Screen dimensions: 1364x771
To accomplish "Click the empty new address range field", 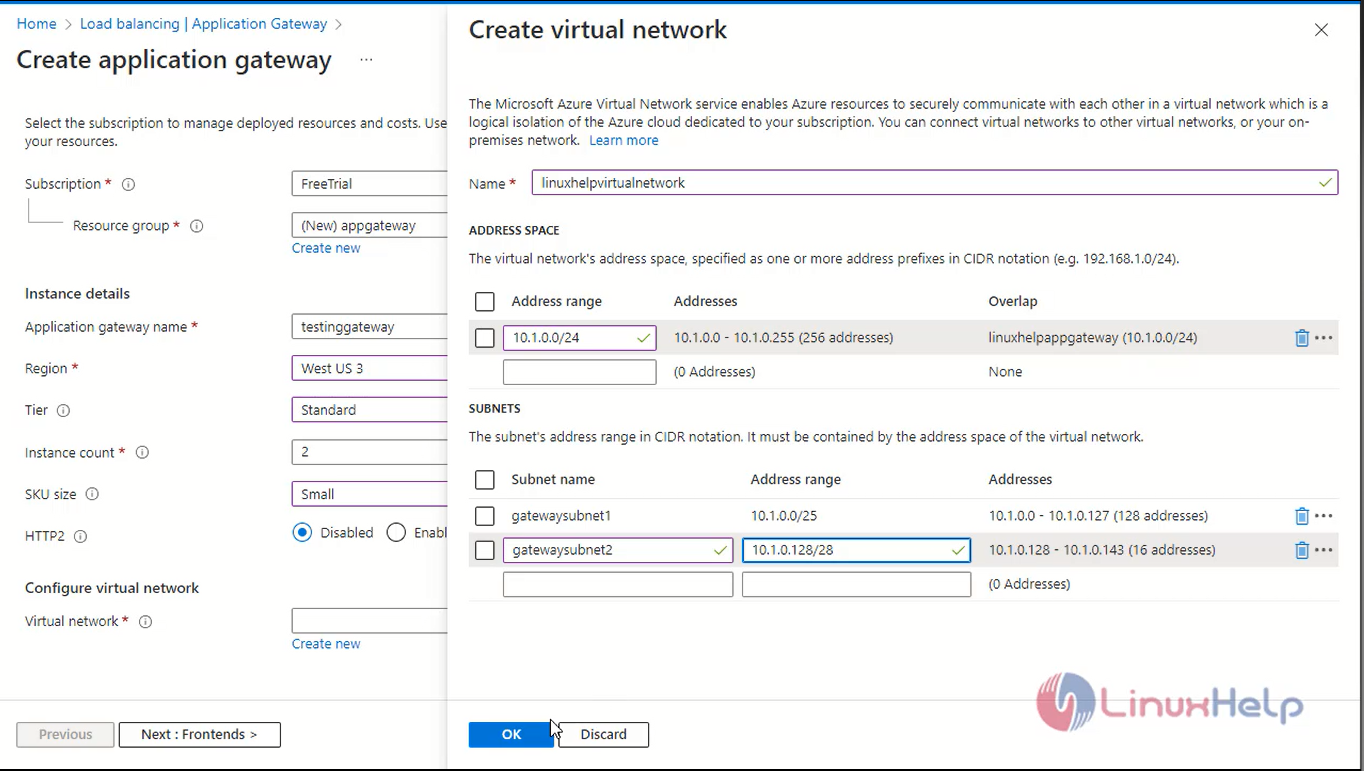I will (579, 372).
